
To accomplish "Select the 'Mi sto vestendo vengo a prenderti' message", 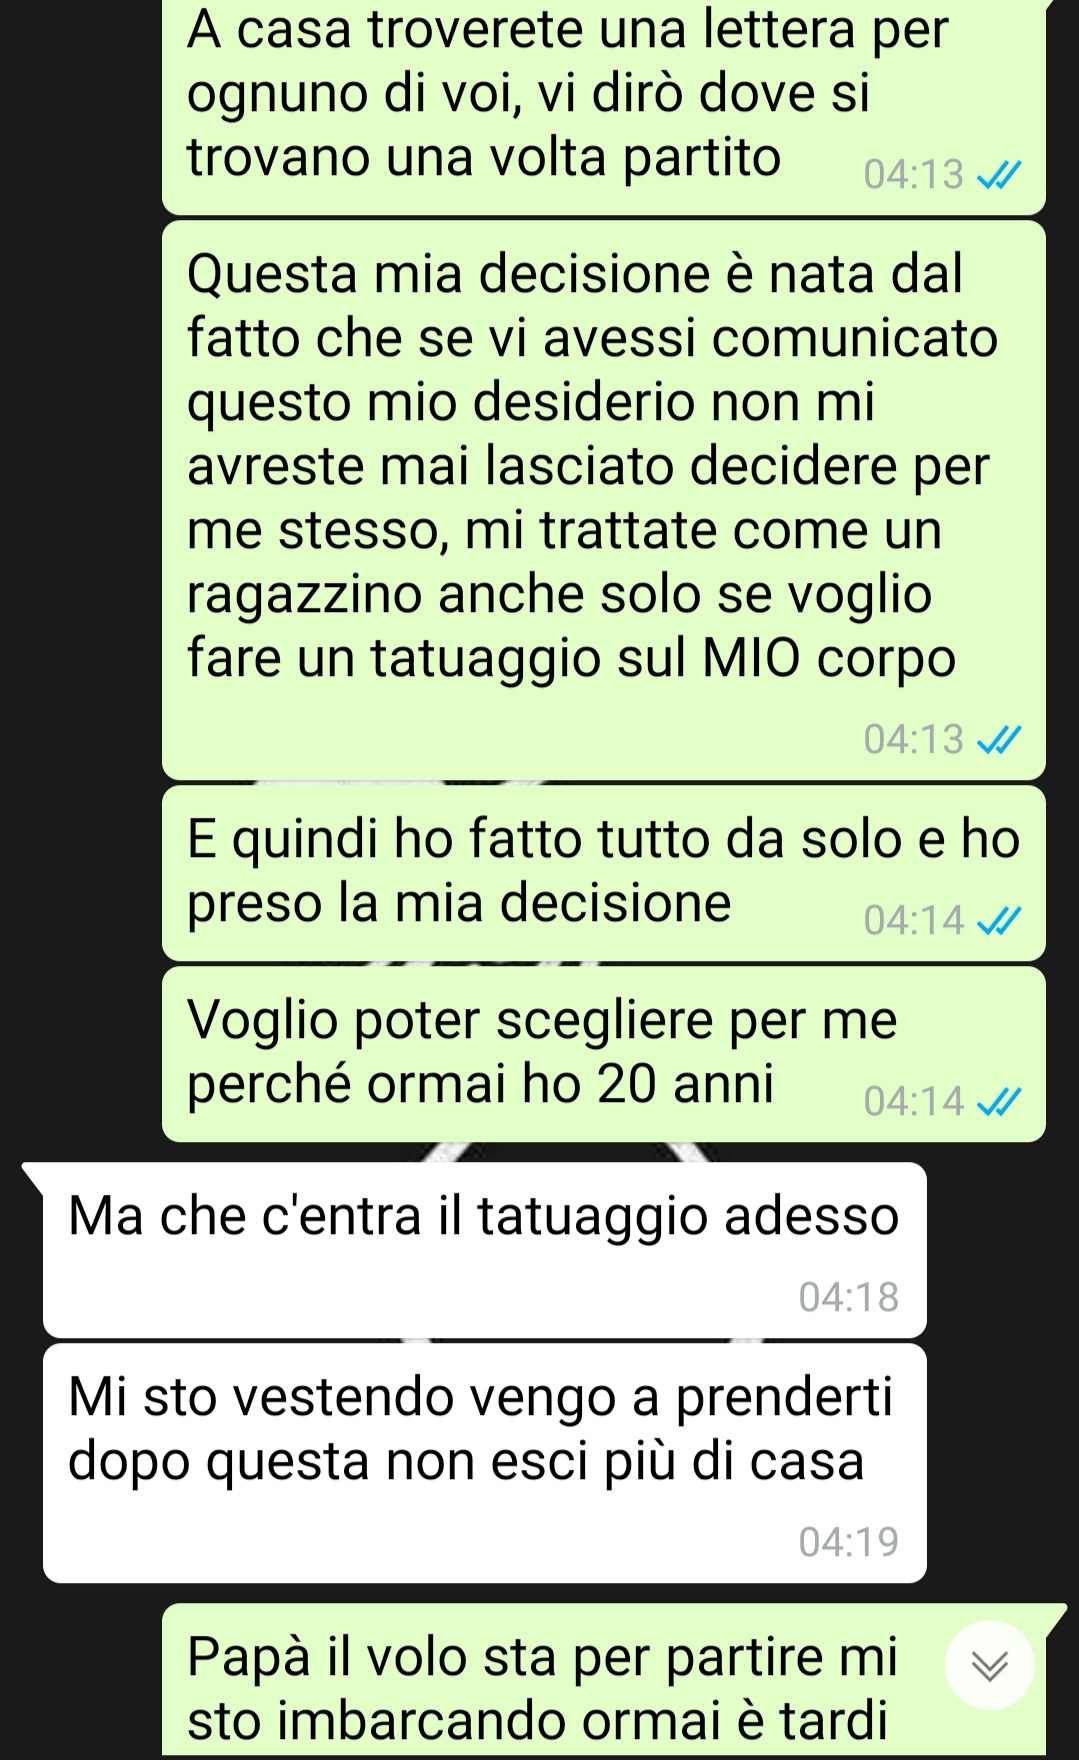I will [484, 1463].
